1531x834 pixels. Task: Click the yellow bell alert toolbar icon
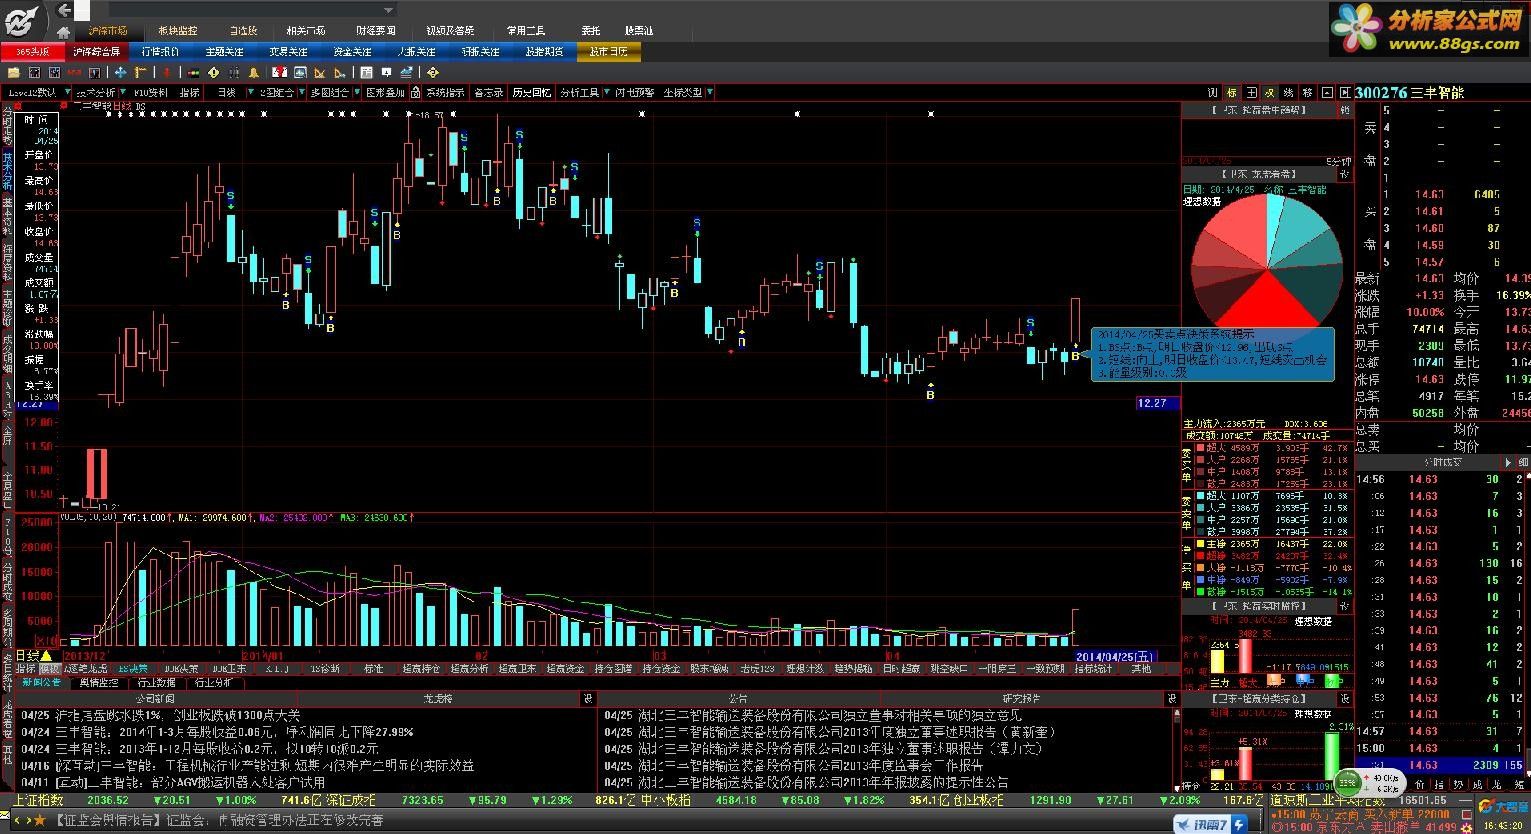coord(254,73)
